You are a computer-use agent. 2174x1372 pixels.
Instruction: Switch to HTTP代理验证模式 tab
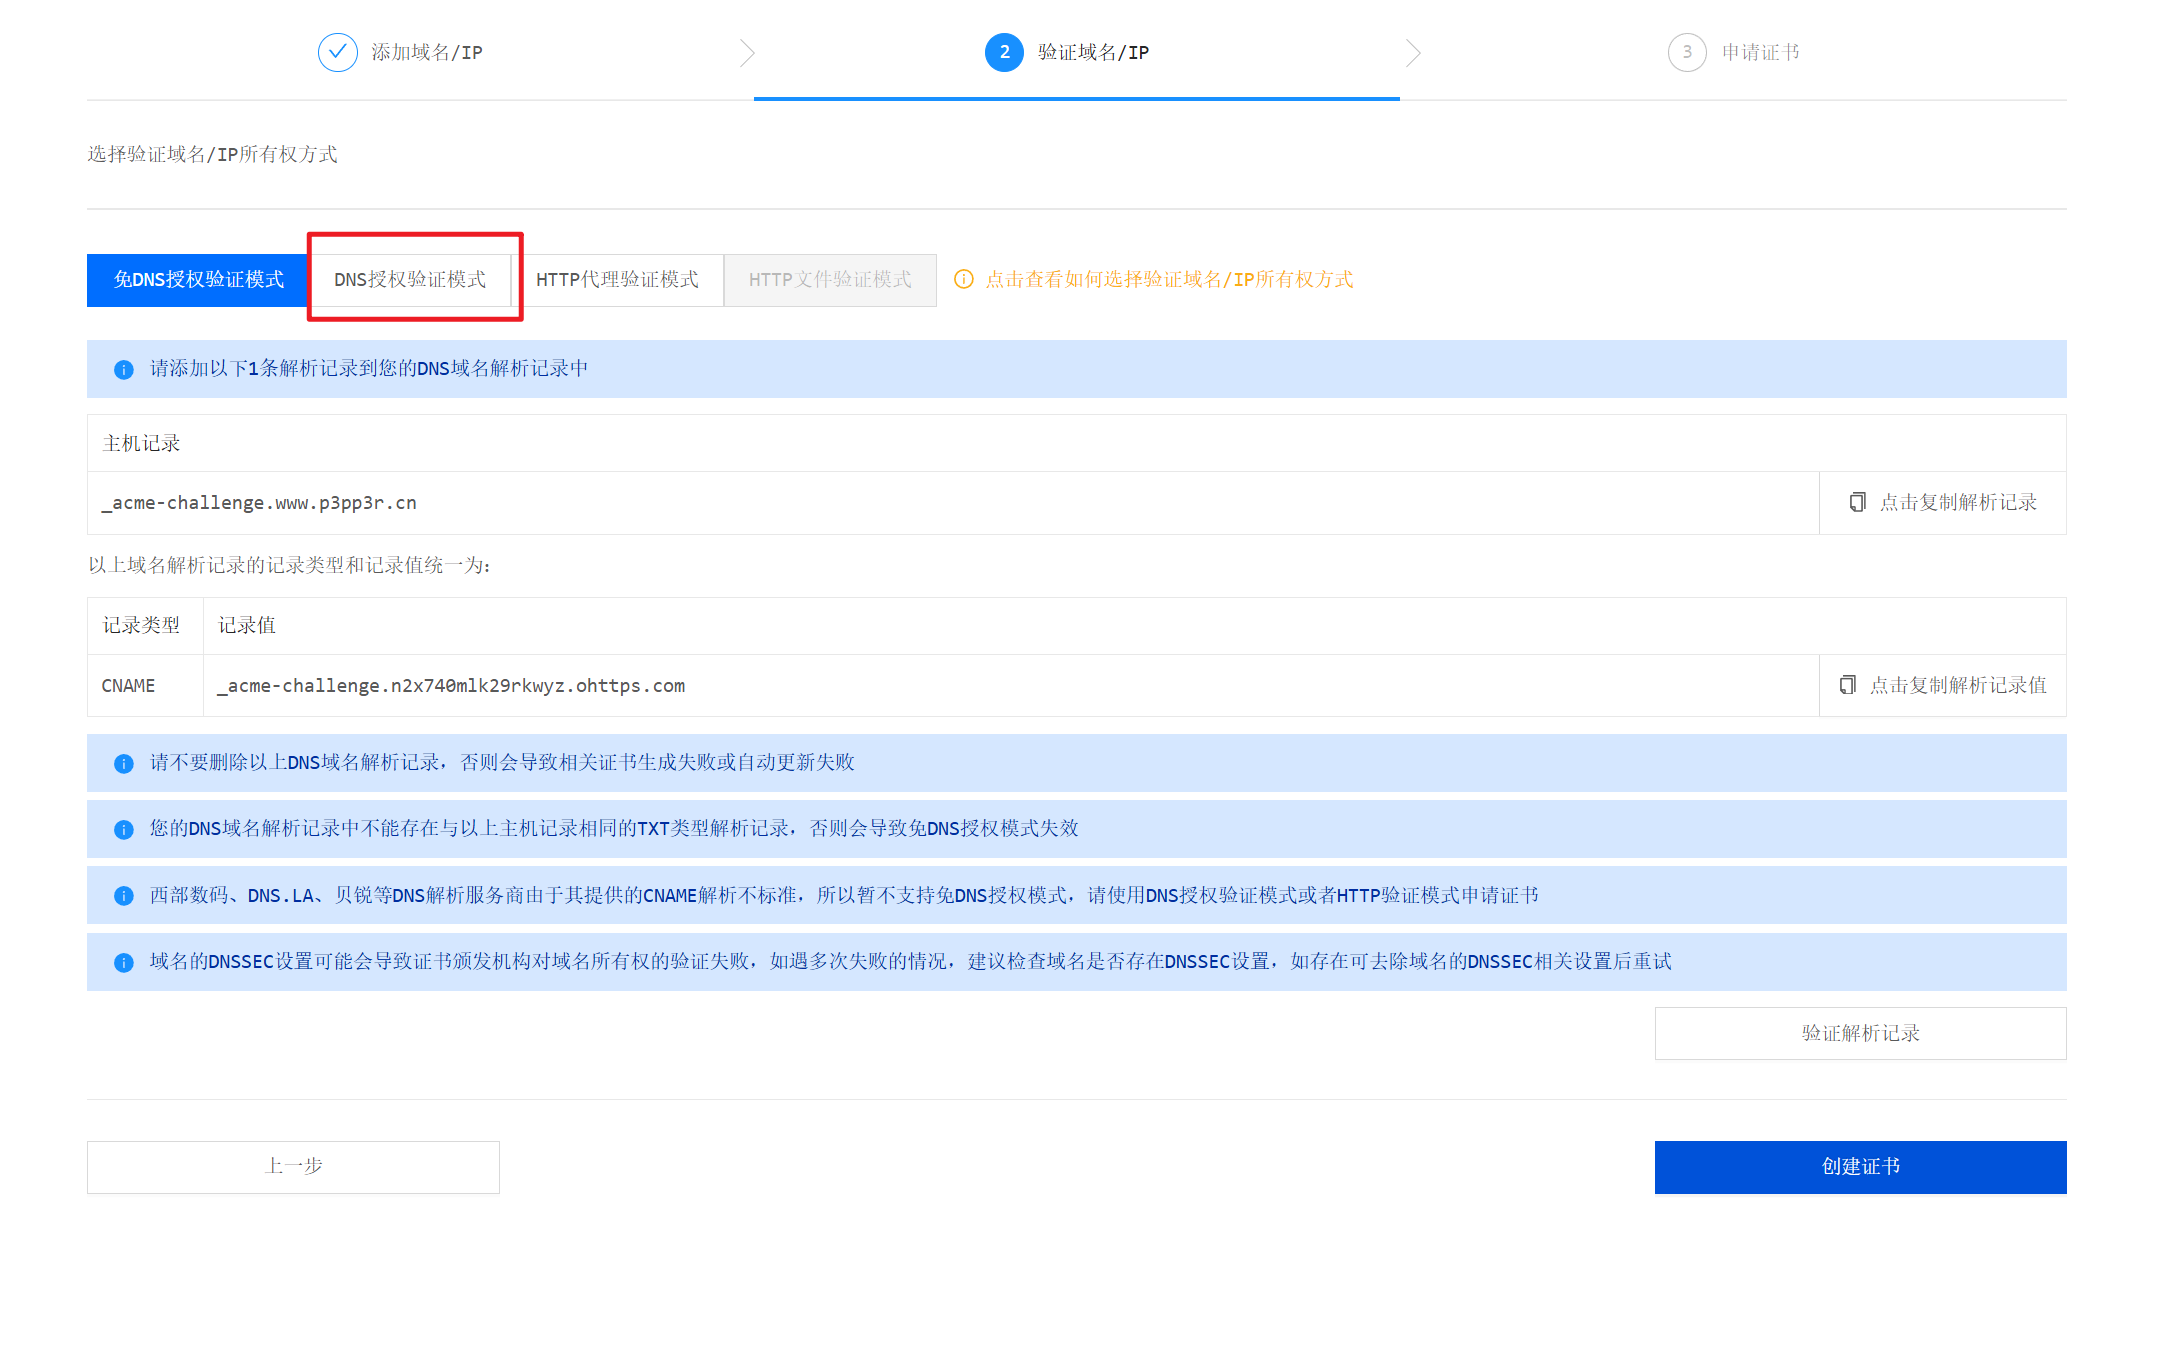tap(617, 280)
